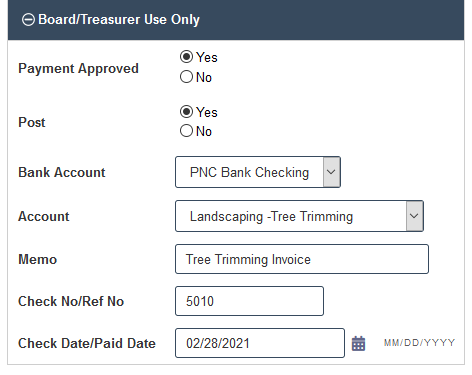
Task: Click the Board/Treasurer Use Only header
Action: [236, 20]
